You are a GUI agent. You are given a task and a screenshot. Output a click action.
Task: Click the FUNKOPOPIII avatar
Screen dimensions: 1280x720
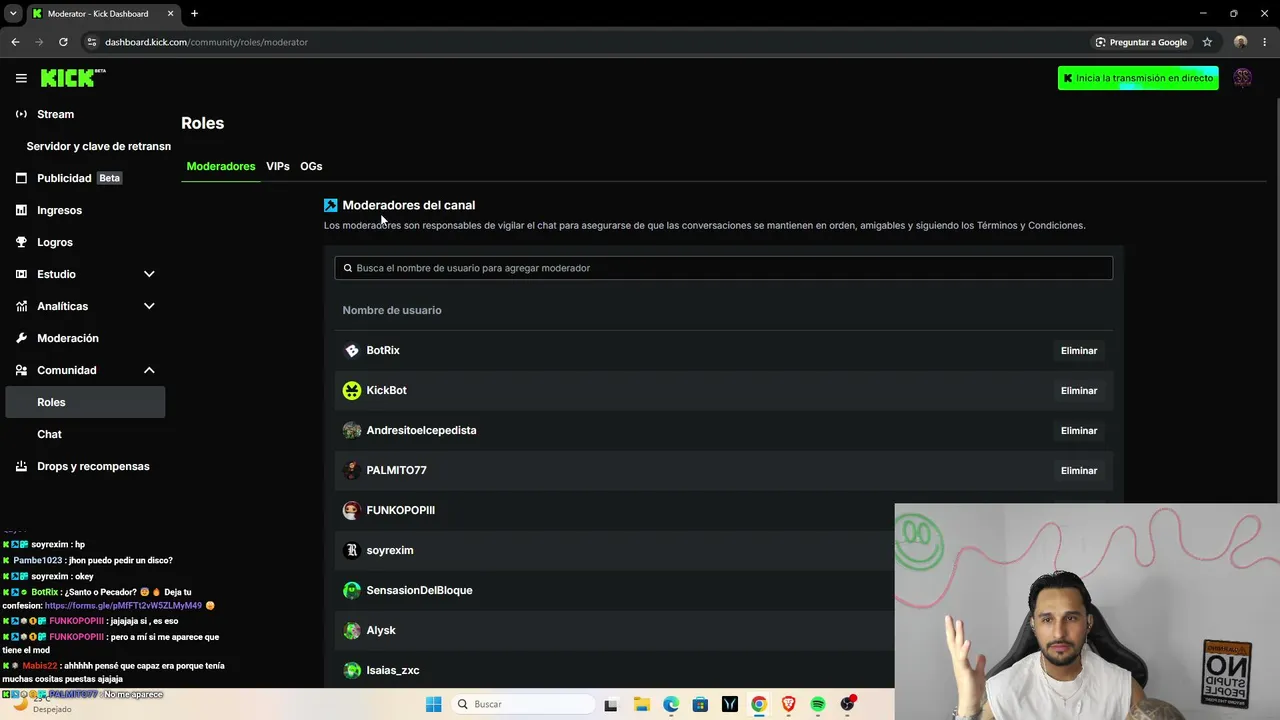(x=352, y=510)
